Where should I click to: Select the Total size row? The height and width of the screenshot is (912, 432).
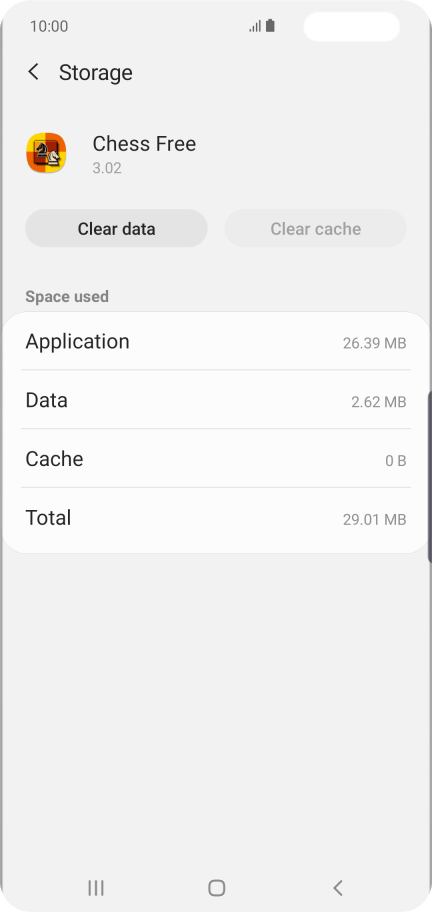point(216,518)
